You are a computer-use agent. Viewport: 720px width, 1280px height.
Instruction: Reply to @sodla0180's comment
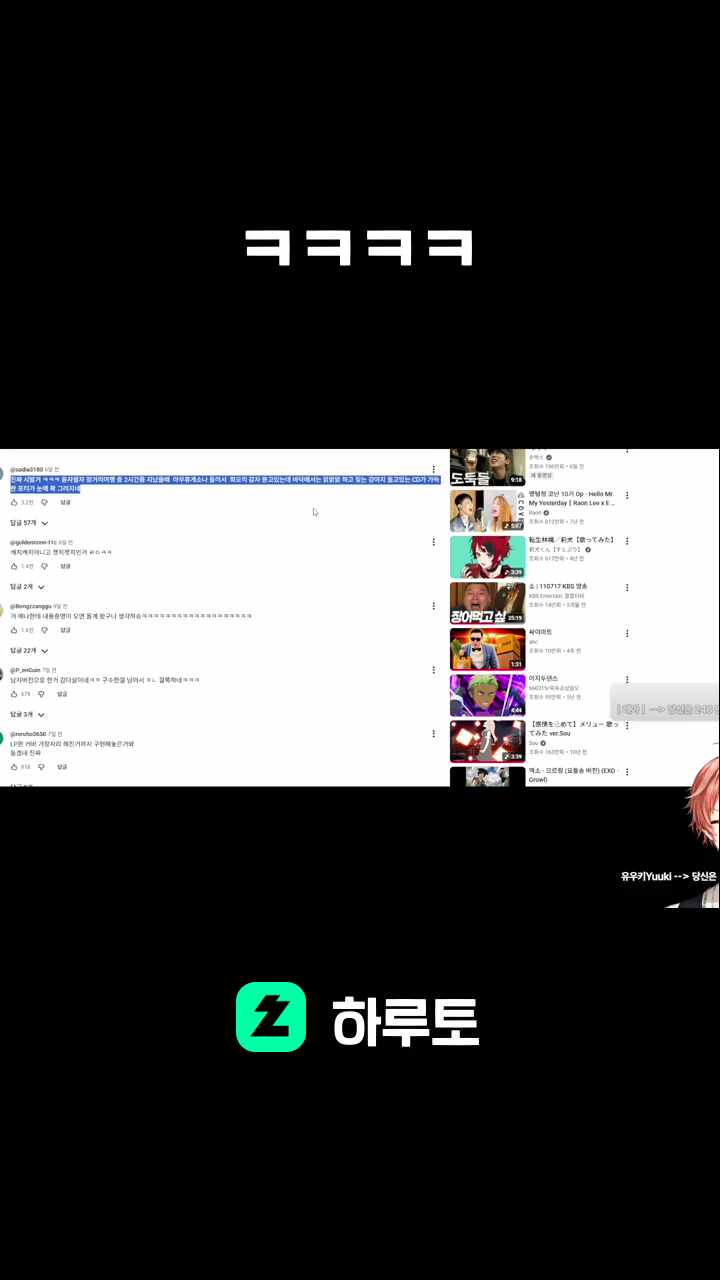tap(65, 502)
